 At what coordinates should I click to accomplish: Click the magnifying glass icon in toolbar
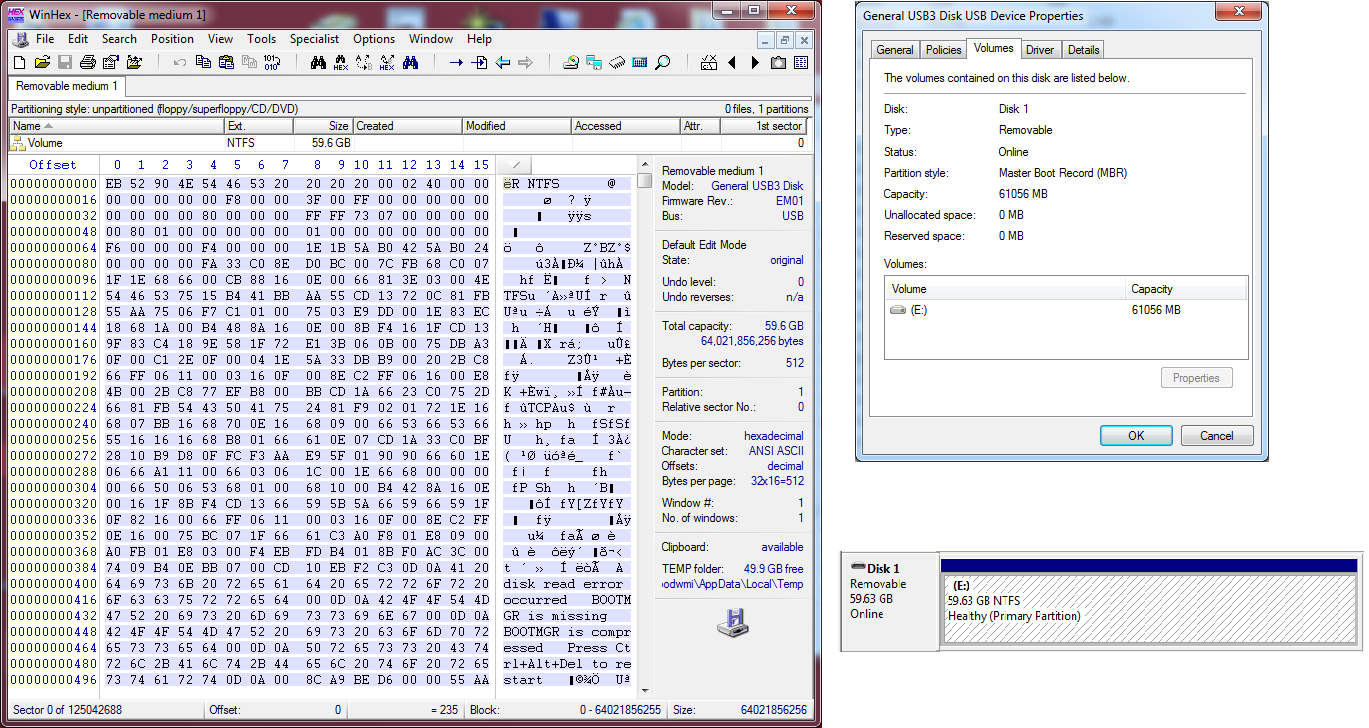click(x=662, y=62)
